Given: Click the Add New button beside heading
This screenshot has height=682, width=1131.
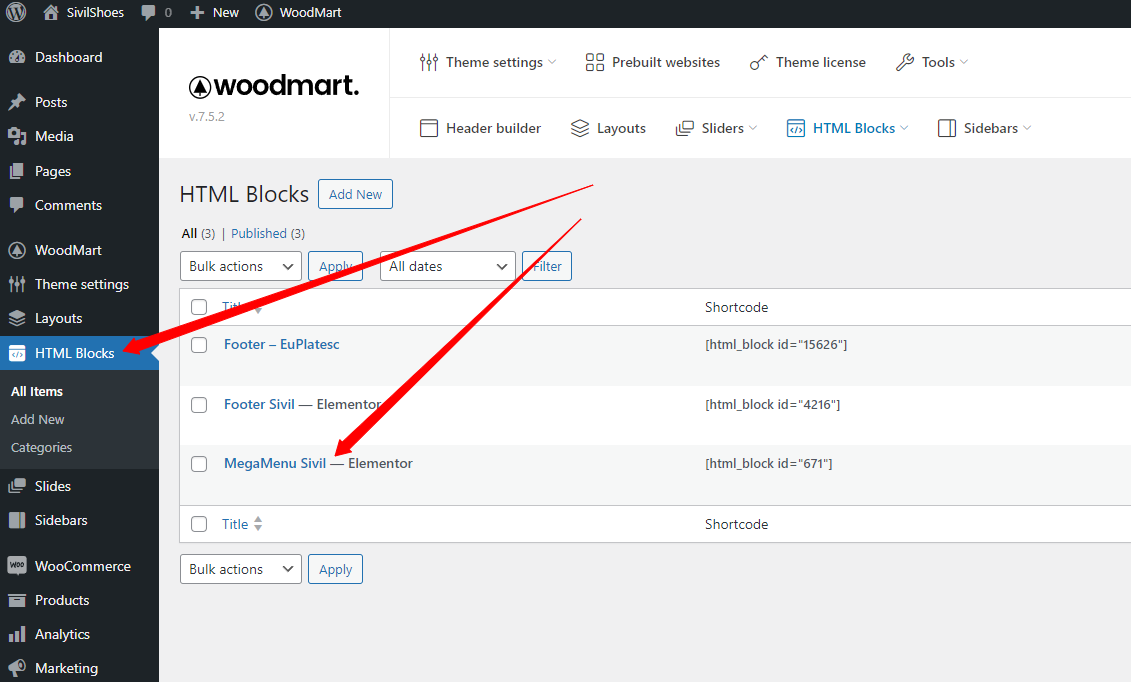Looking at the screenshot, I should (x=356, y=194).
